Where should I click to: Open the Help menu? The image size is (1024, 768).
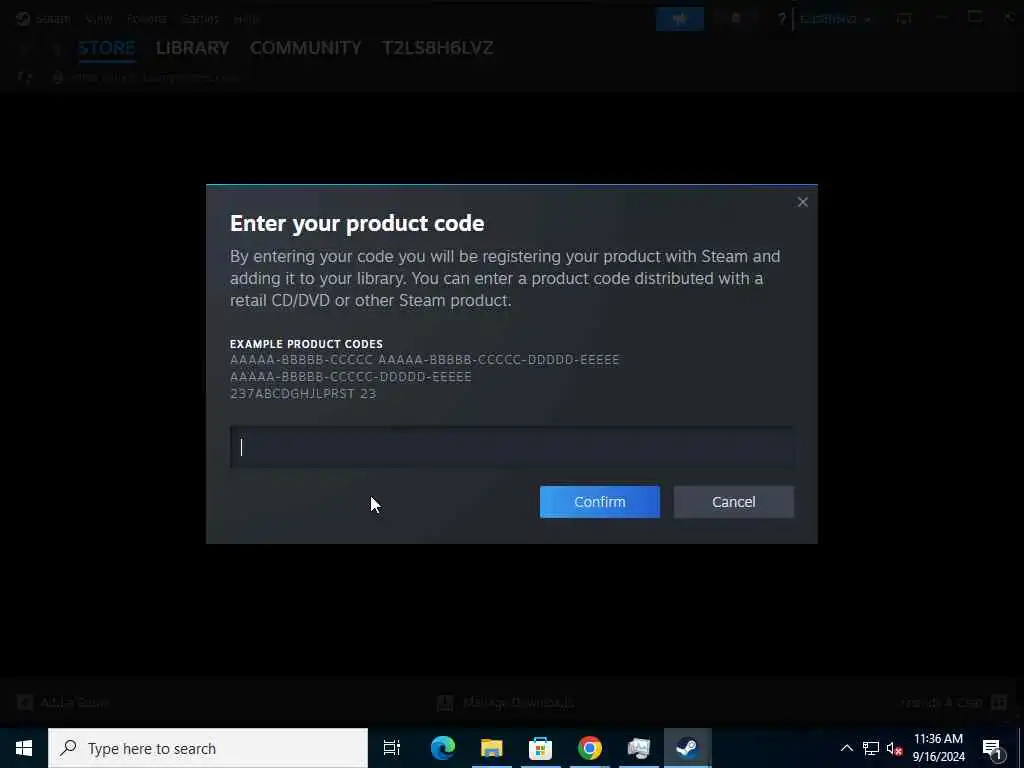[247, 19]
